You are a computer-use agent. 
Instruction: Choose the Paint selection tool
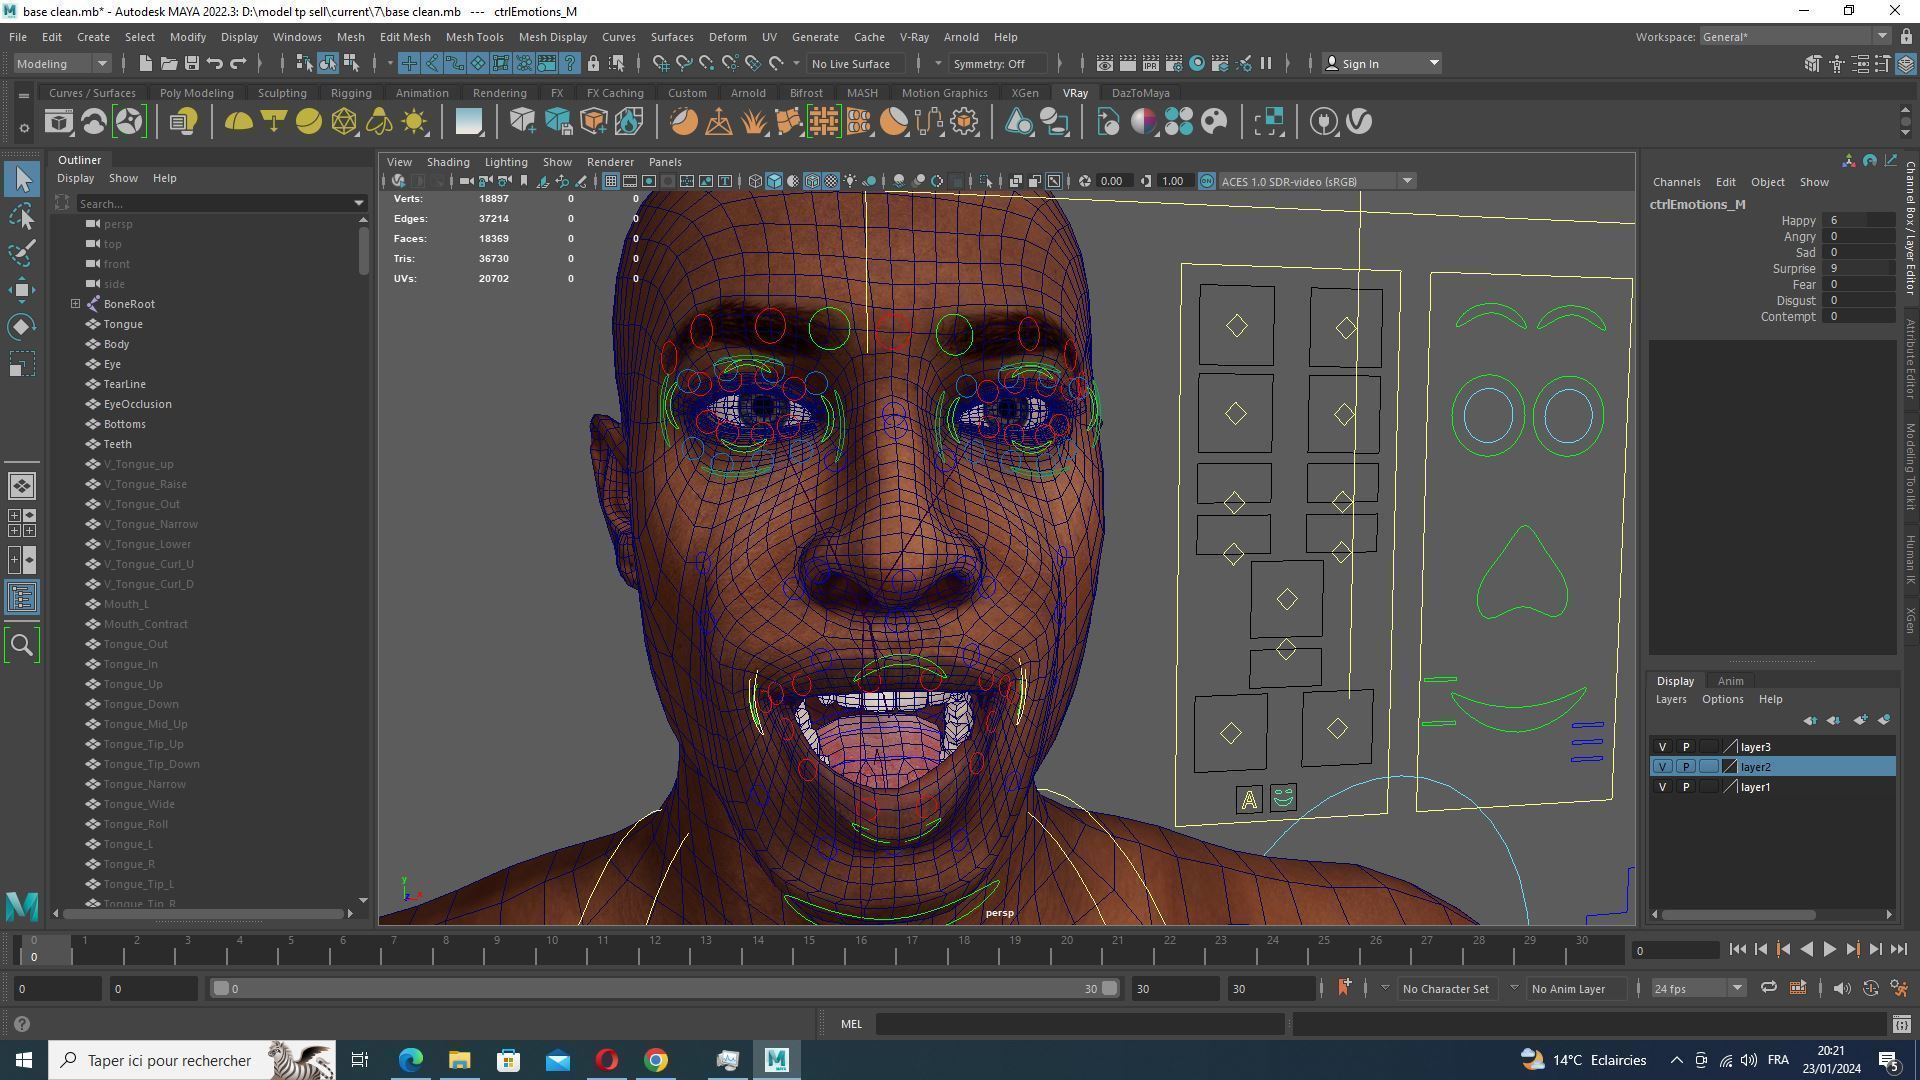click(22, 252)
